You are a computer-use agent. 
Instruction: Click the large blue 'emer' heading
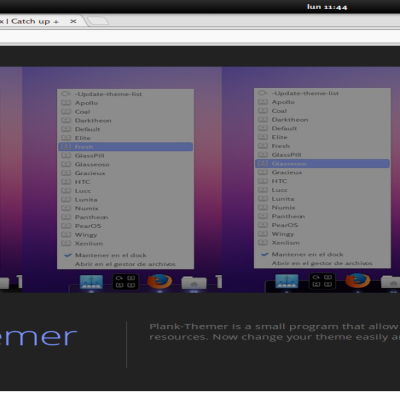tap(38, 337)
